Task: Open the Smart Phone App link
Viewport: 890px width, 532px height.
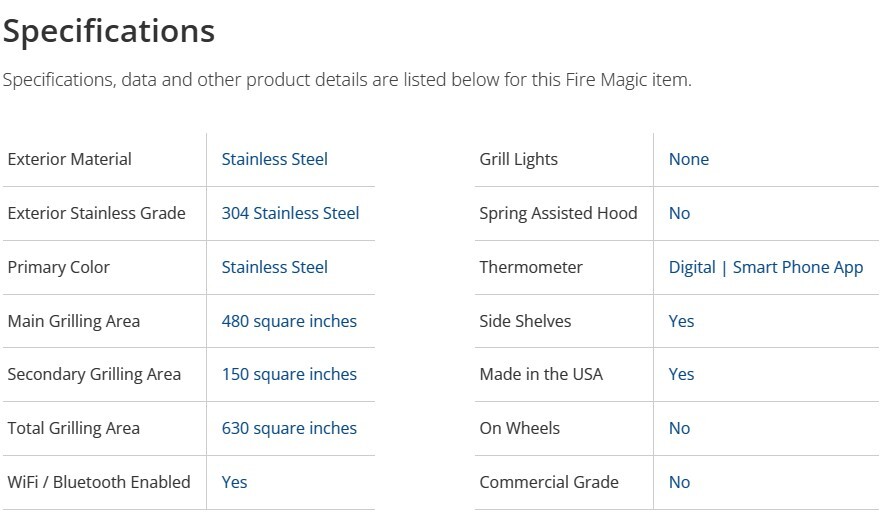Action: (x=797, y=267)
